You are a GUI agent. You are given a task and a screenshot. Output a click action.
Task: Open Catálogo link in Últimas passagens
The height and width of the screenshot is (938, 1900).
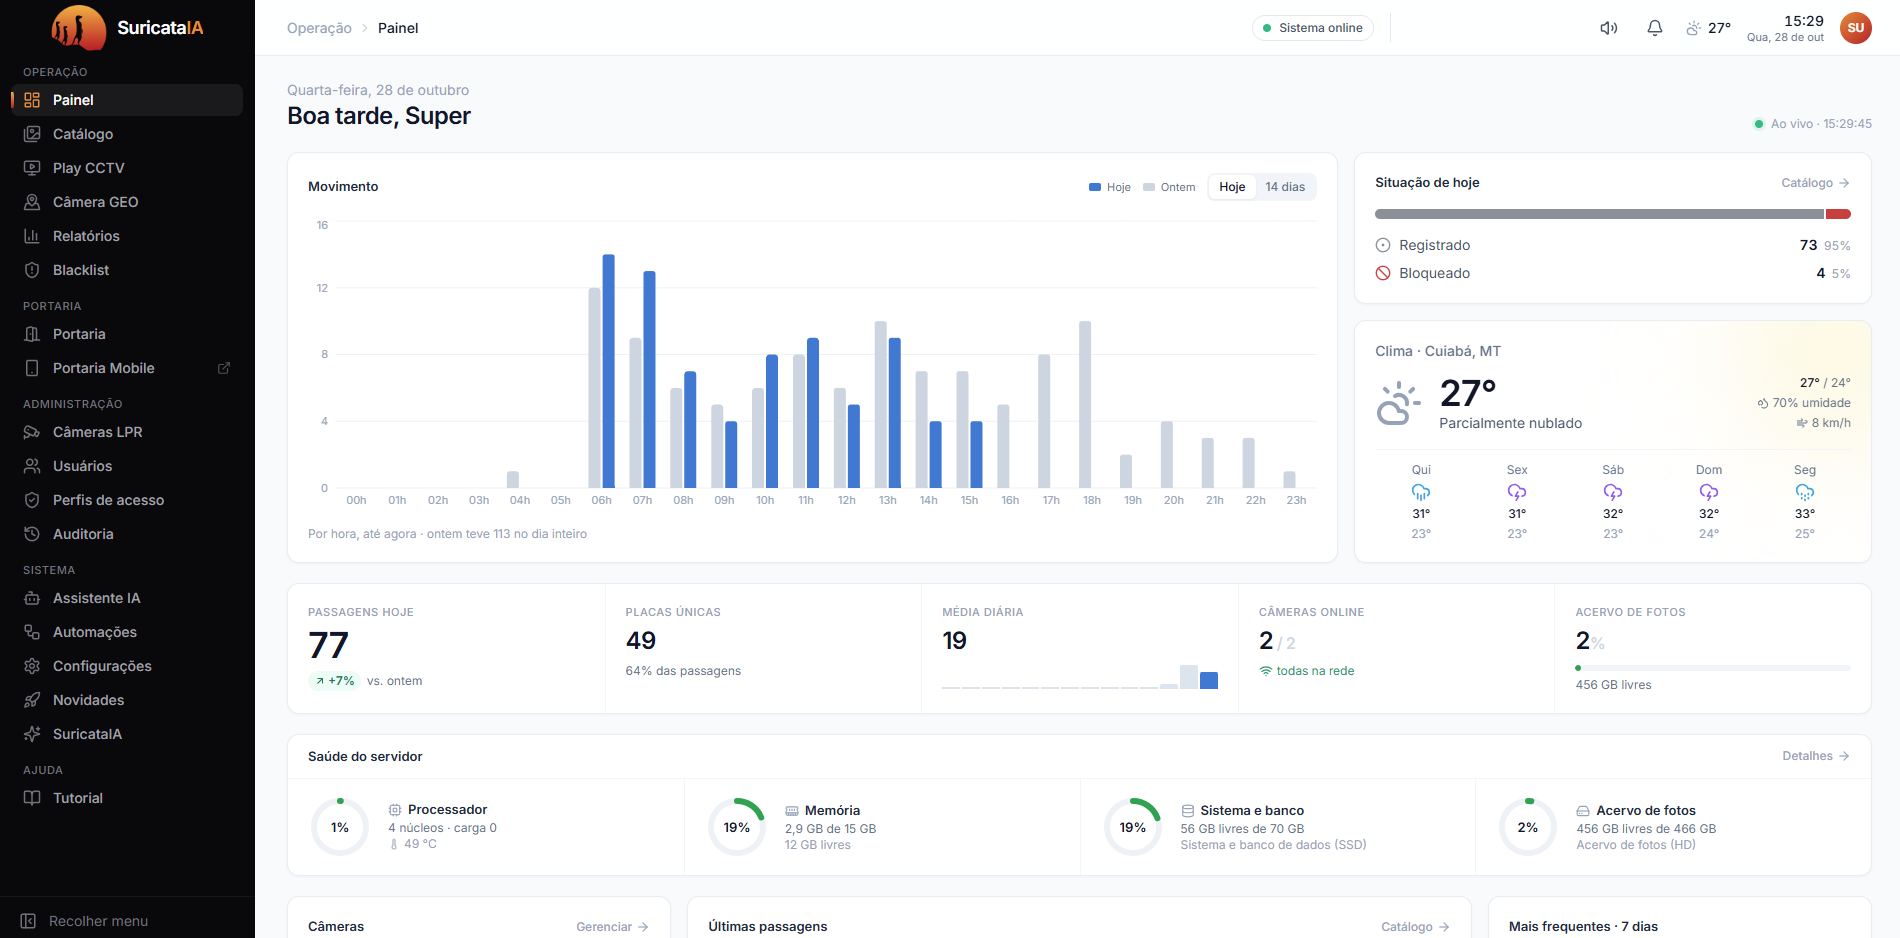click(1416, 927)
